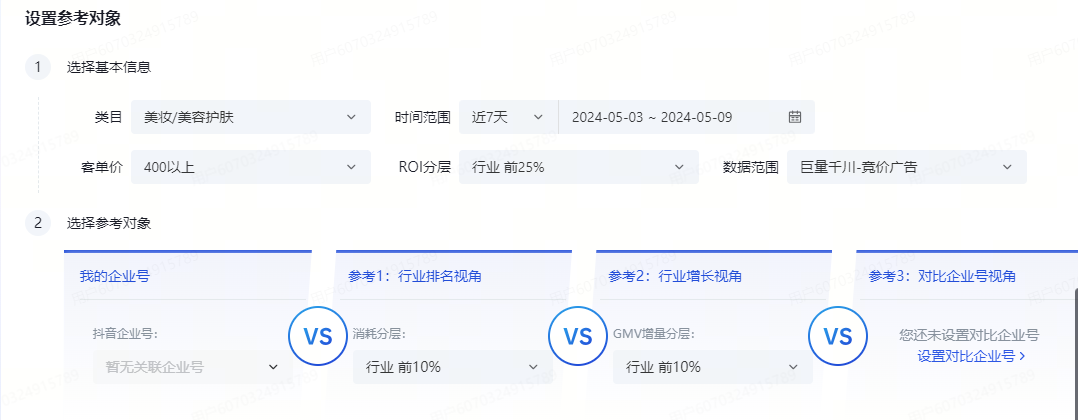This screenshot has width=1078, height=420.
Task: Click the calendar icon in date range
Action: [795, 117]
